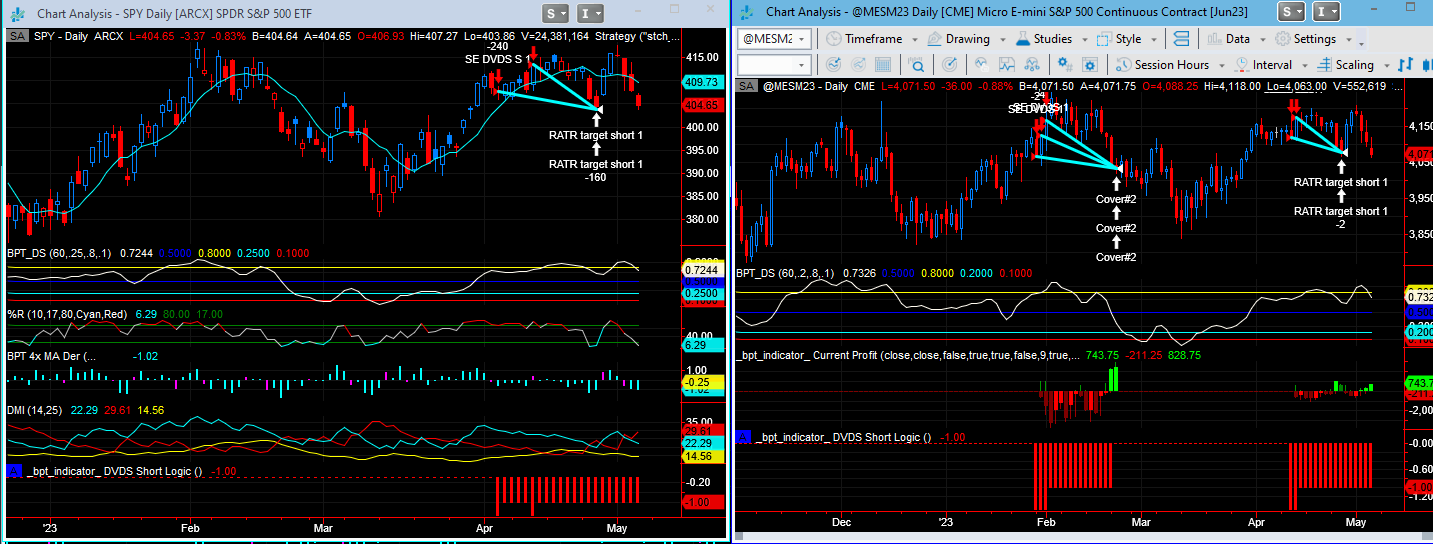Expand the Scaling dropdown arrow

(1386, 66)
